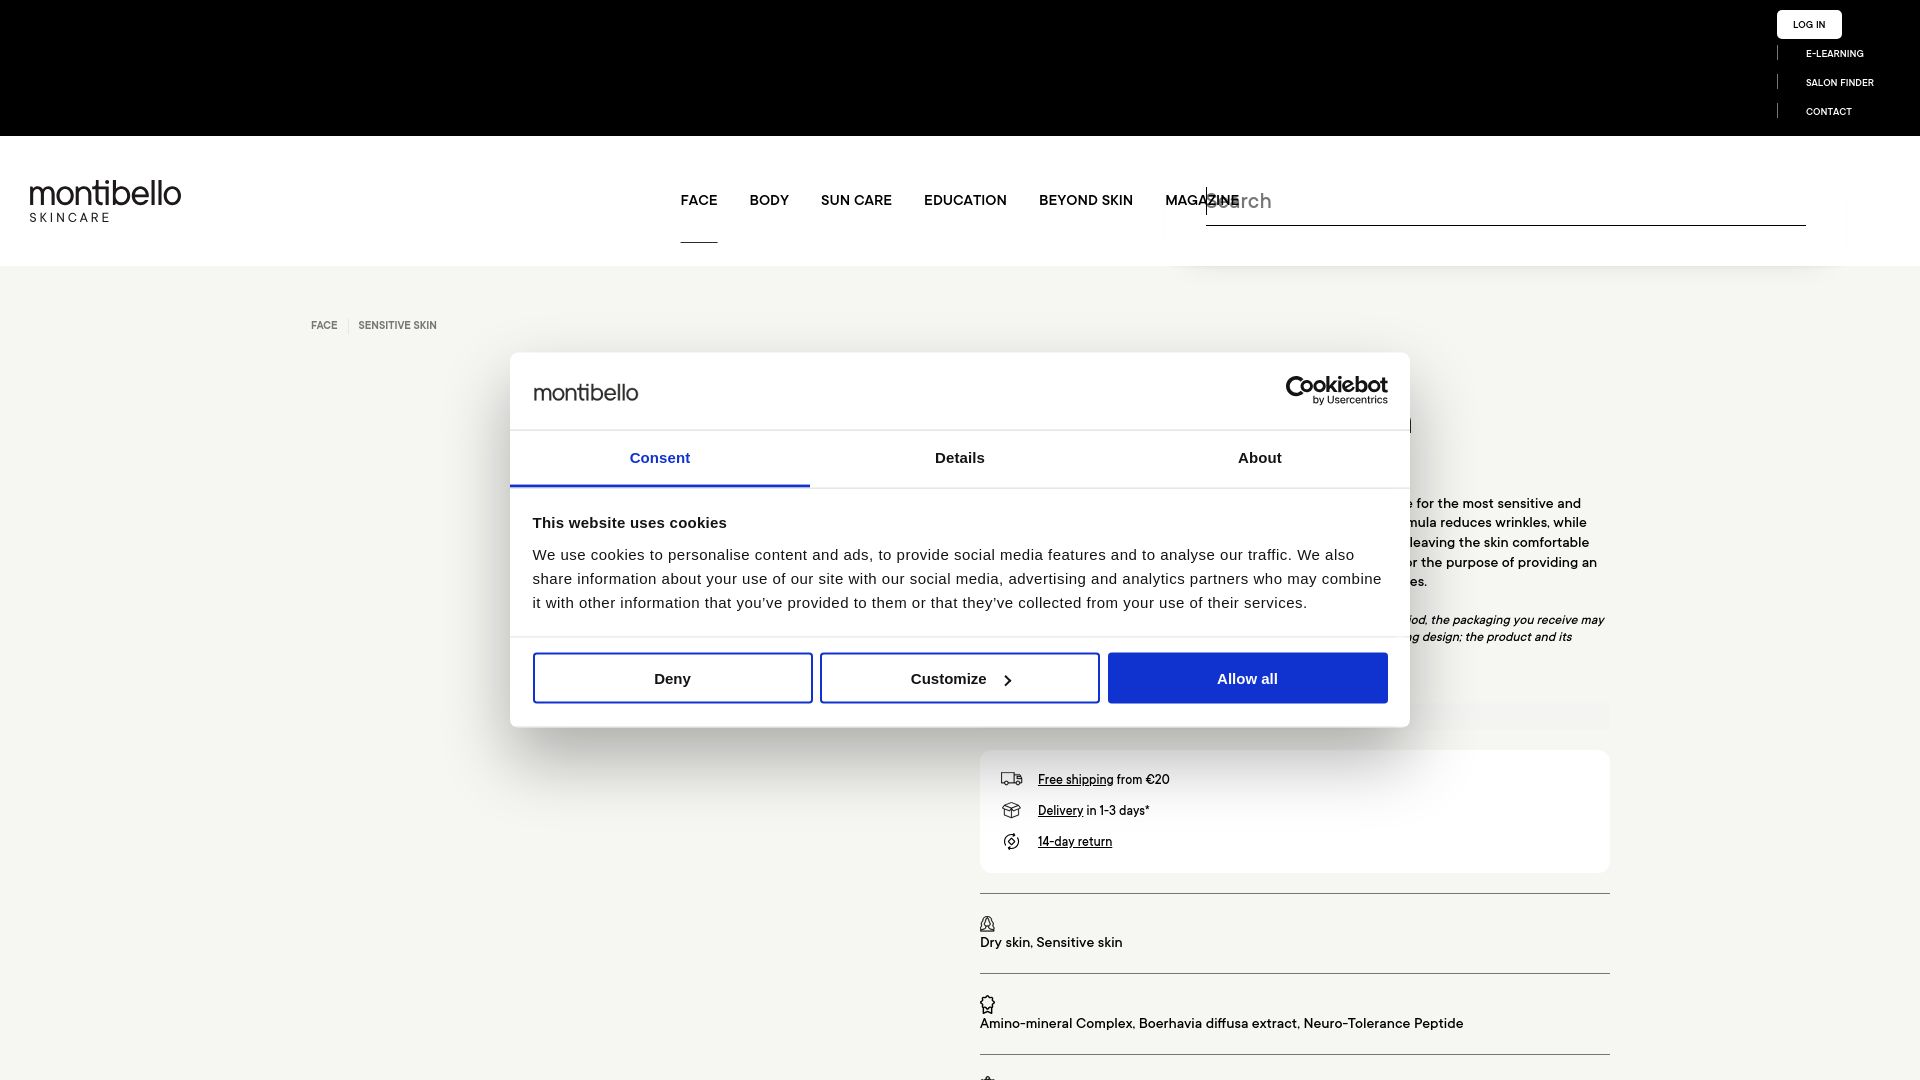Click the return arrow icon beside 14-day return
This screenshot has width=1920, height=1080.
click(1011, 841)
